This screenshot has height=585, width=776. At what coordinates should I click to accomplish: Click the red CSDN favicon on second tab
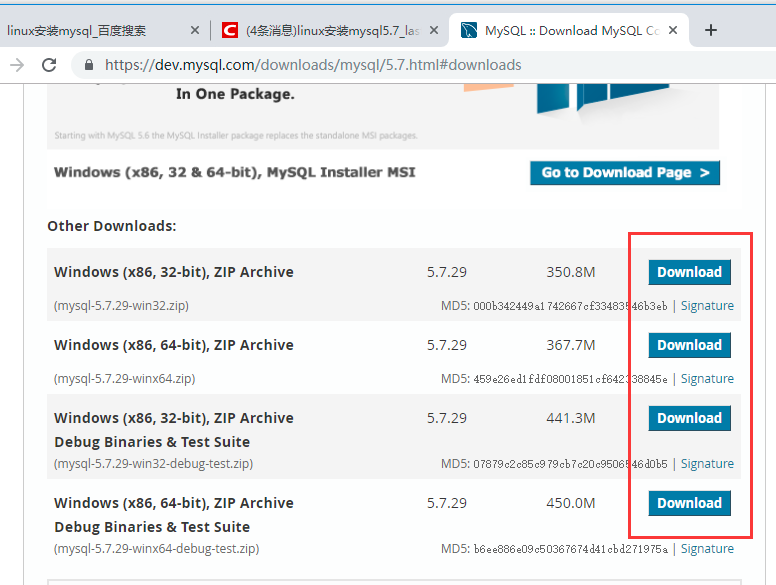[x=230, y=30]
